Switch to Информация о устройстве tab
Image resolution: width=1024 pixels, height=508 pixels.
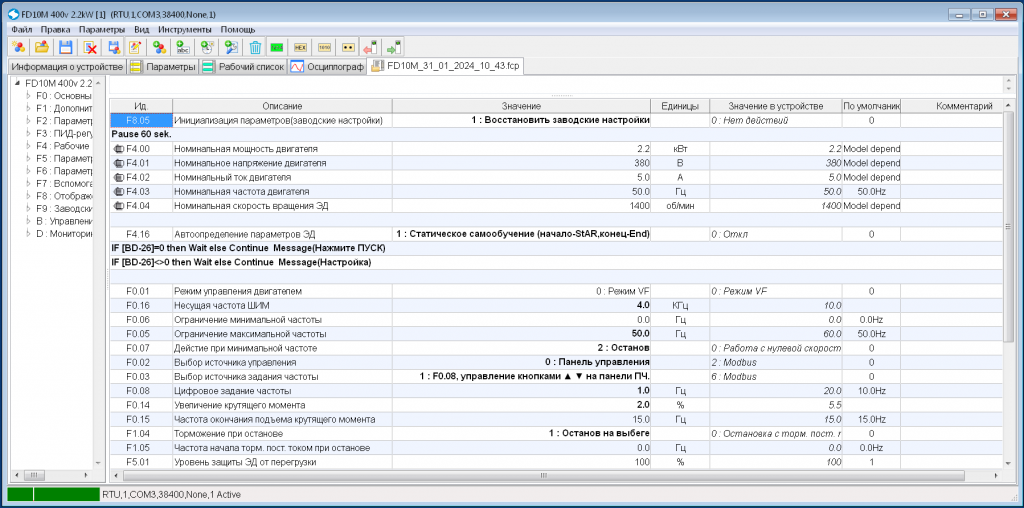point(67,67)
